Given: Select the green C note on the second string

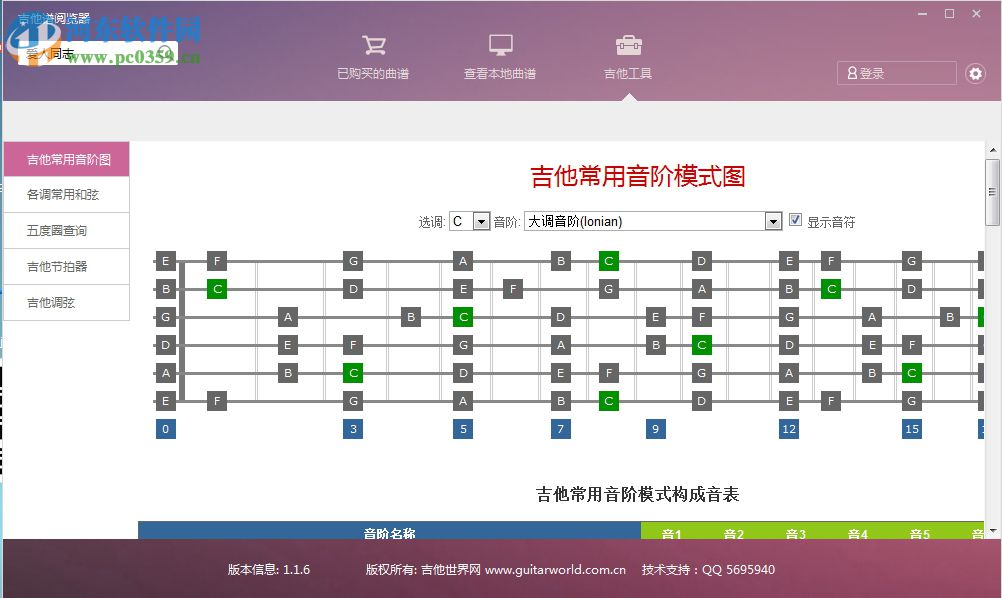Looking at the screenshot, I should click(216, 289).
